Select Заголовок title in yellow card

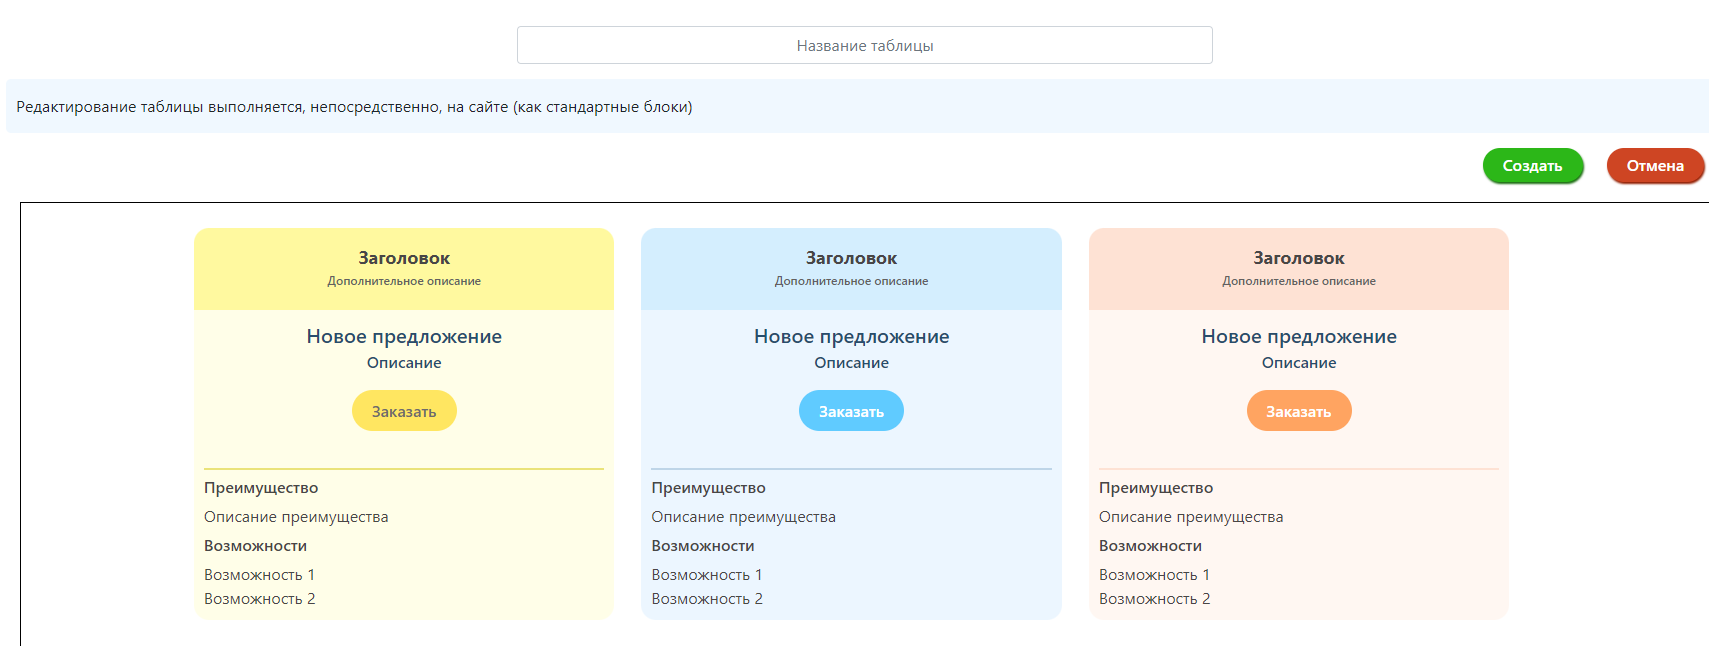404,258
